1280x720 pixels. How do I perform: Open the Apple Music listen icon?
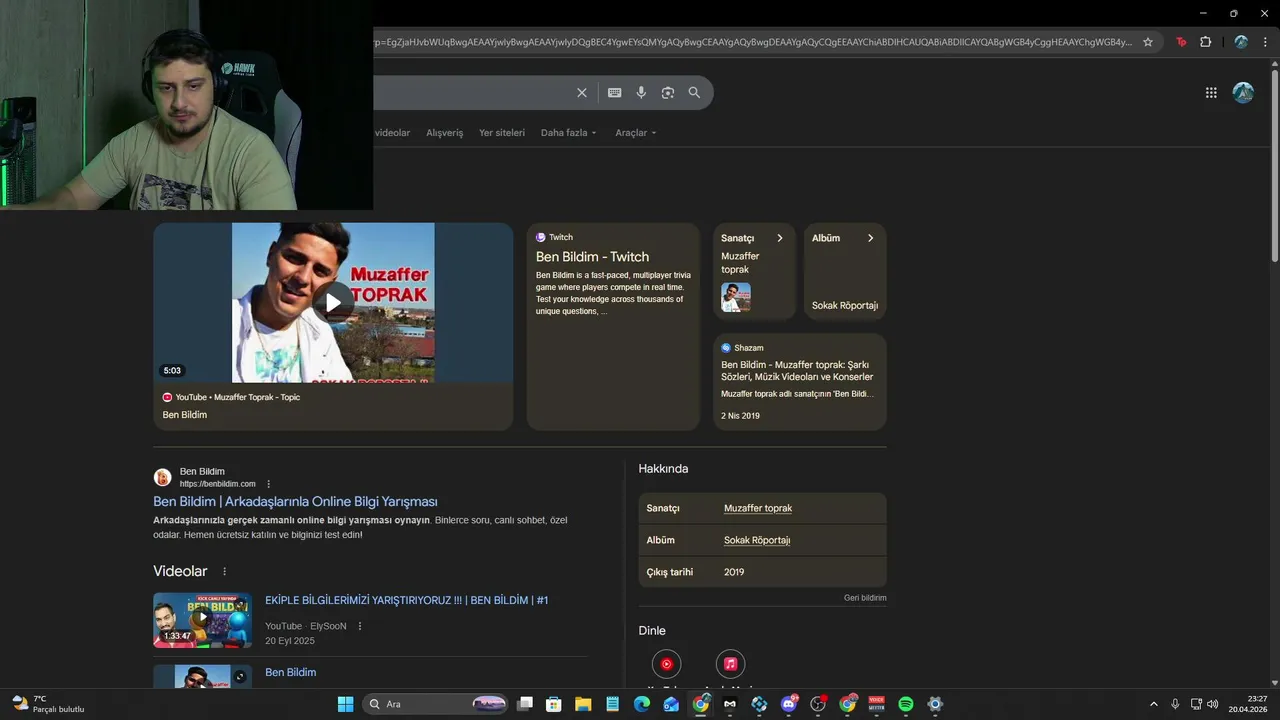point(730,664)
